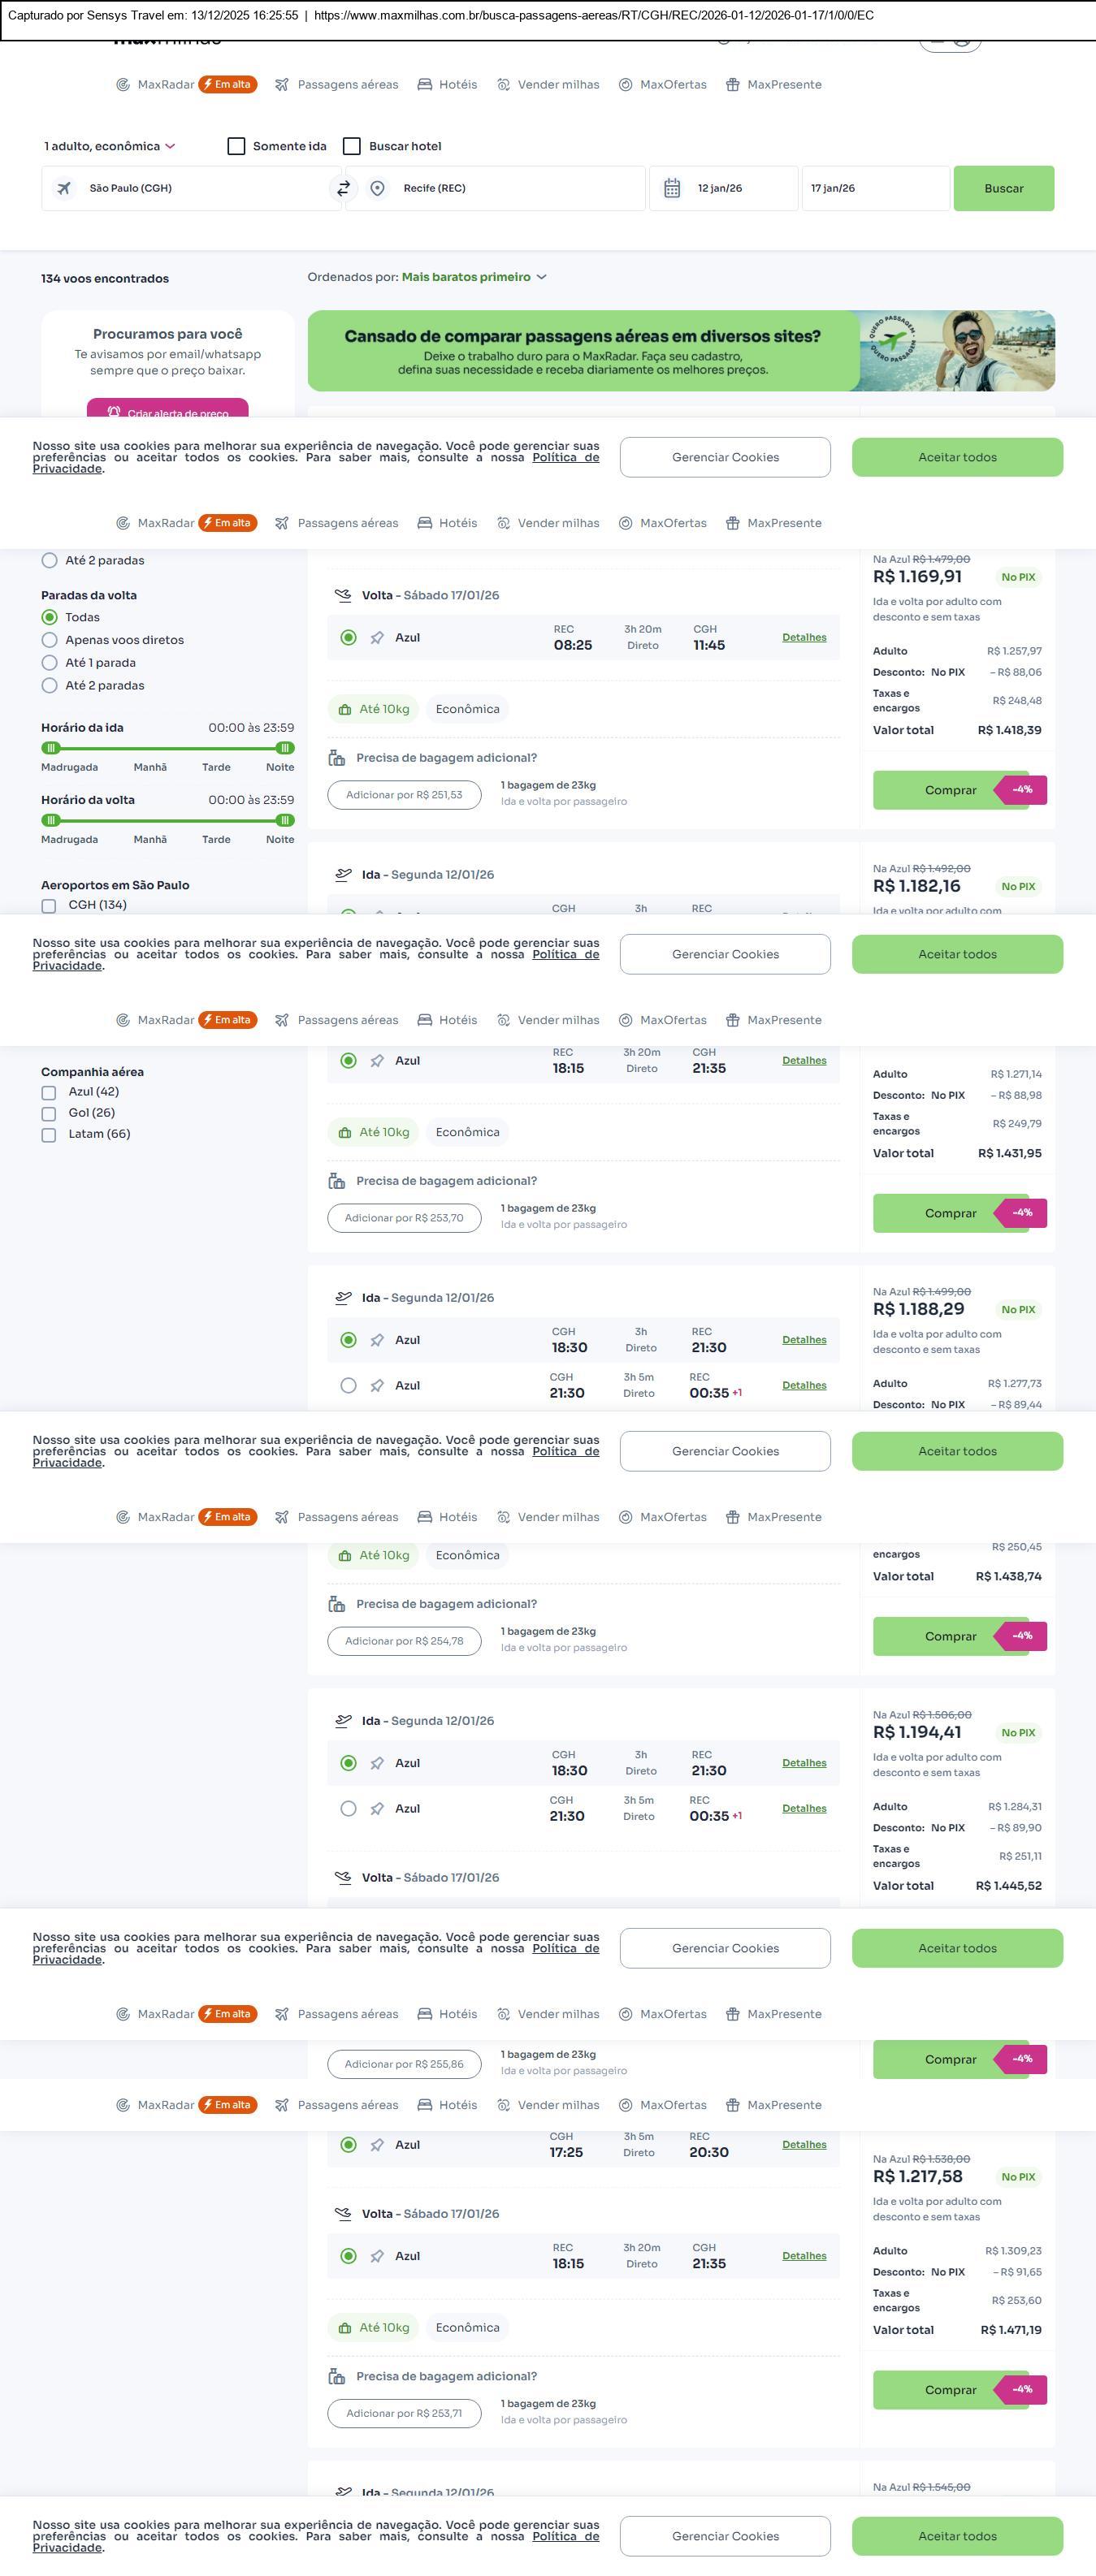Viewport: 1096px width, 2576px height.
Task: Select Apenas voos diretos for return stops
Action: click(x=49, y=640)
